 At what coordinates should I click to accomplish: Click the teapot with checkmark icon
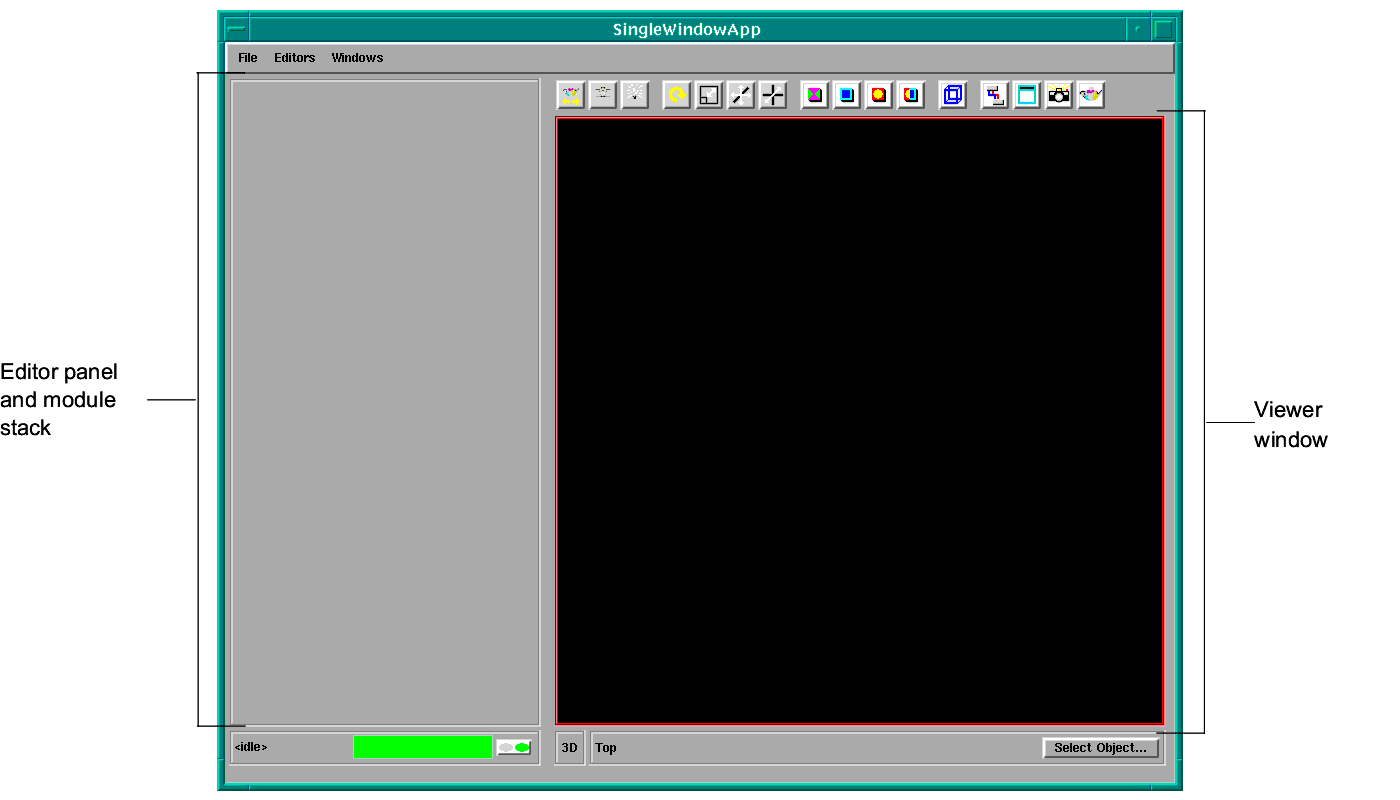tap(1091, 95)
